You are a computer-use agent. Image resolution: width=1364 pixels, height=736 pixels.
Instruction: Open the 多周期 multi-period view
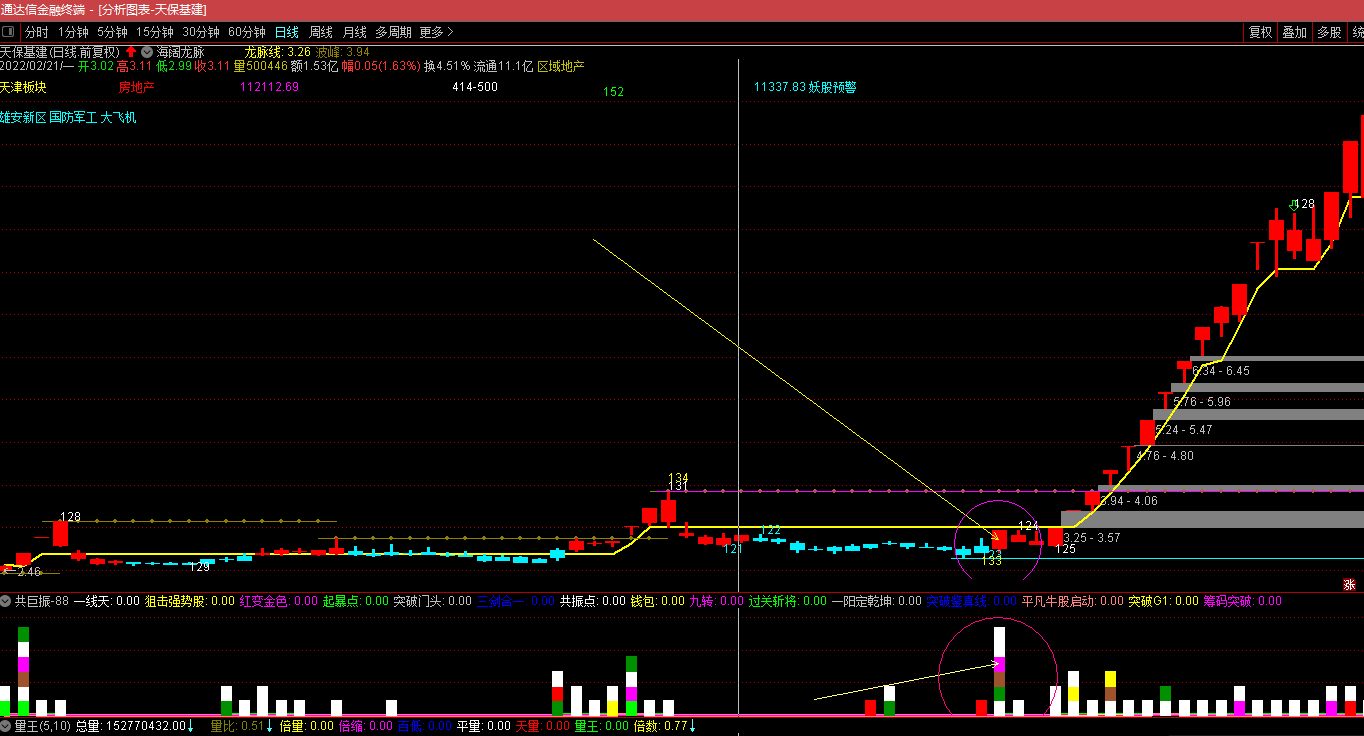[x=393, y=32]
